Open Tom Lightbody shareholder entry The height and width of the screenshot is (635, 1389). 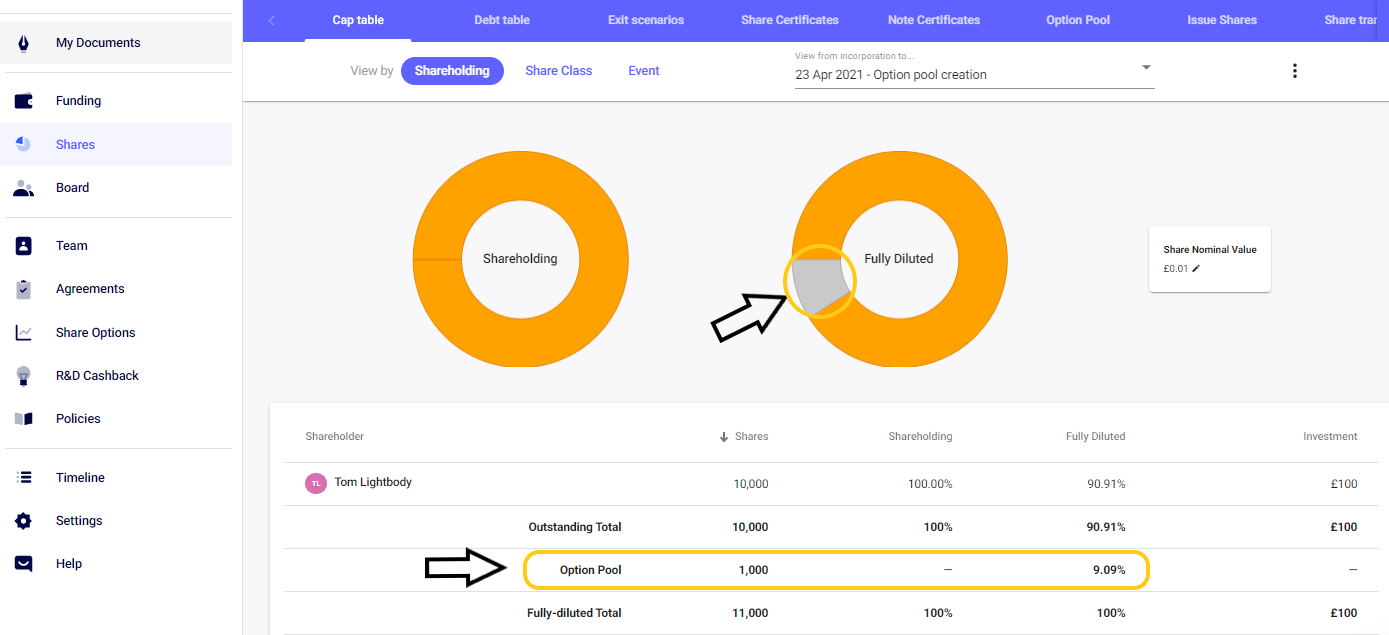pyautogui.click(x=372, y=483)
